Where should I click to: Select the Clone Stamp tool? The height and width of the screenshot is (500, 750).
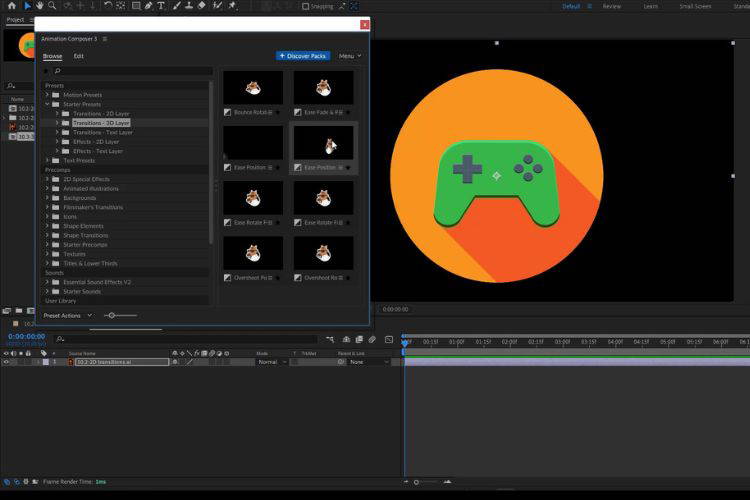click(189, 6)
